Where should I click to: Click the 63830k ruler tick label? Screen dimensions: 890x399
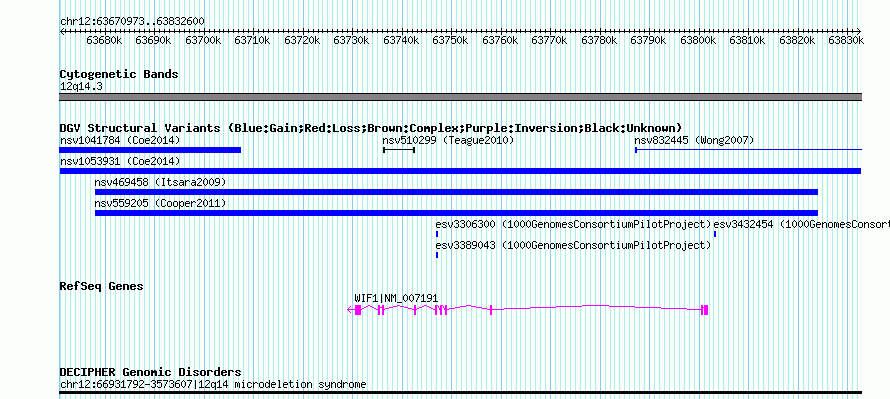click(846, 40)
